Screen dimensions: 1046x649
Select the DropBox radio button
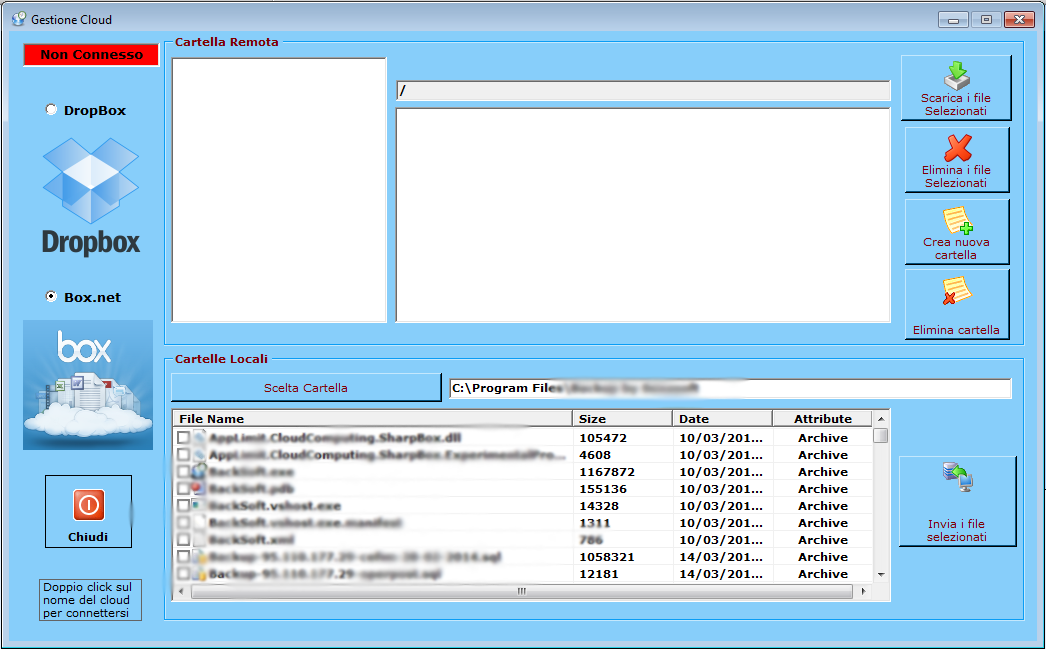pyautogui.click(x=51, y=109)
